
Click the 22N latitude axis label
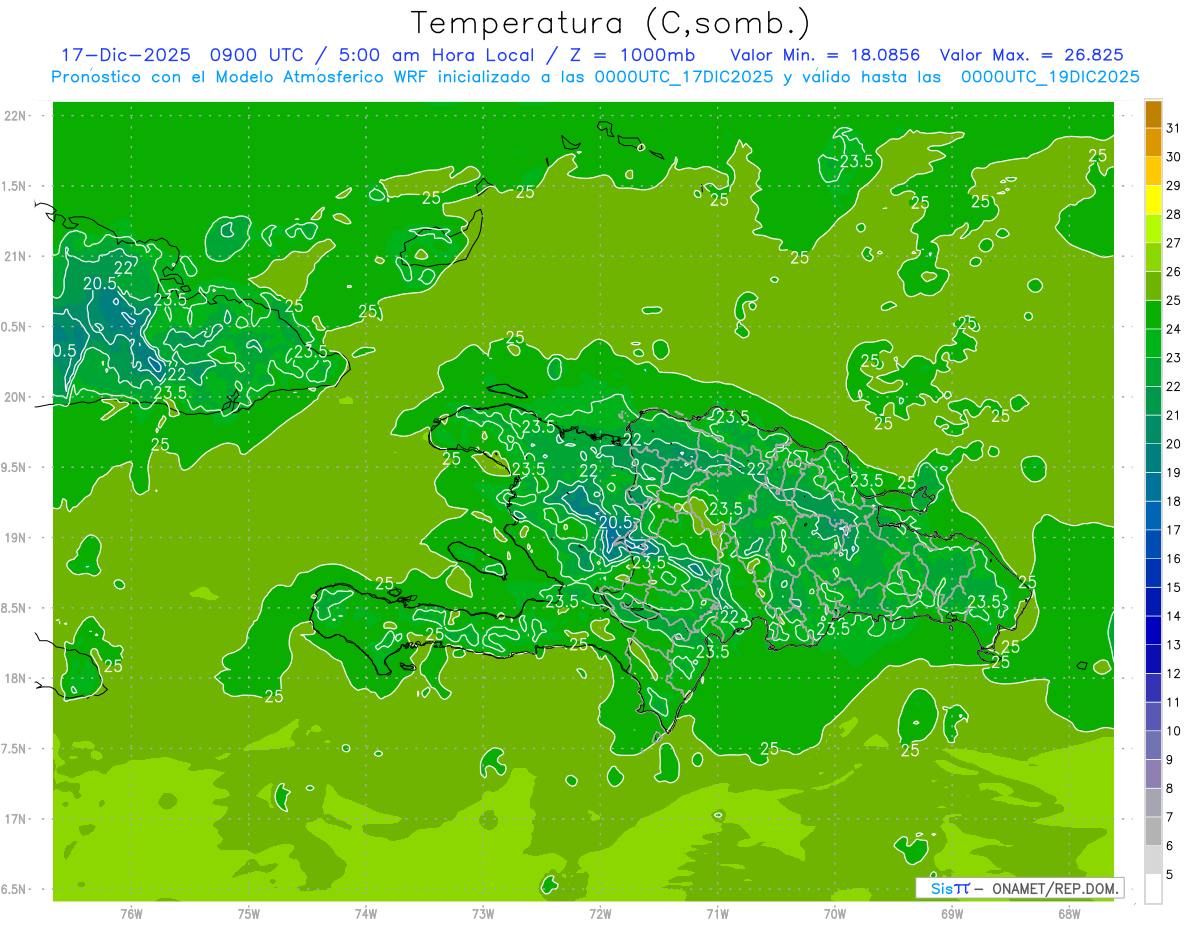coord(16,116)
